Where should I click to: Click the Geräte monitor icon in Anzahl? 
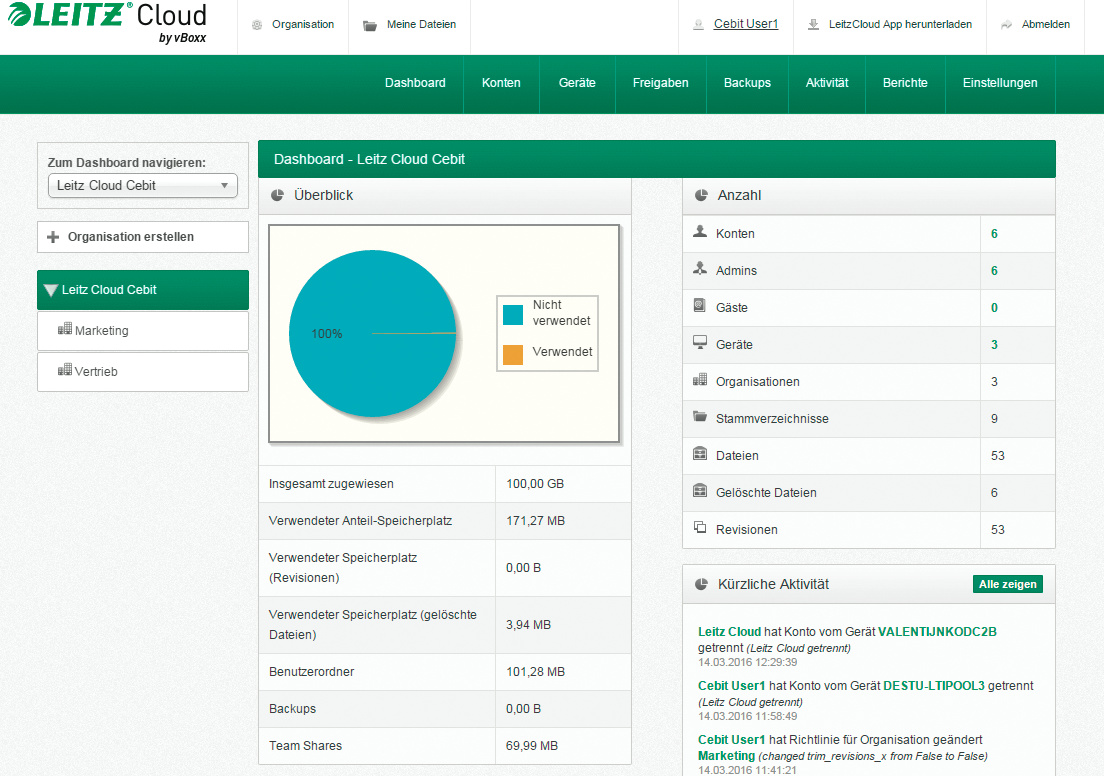click(700, 344)
